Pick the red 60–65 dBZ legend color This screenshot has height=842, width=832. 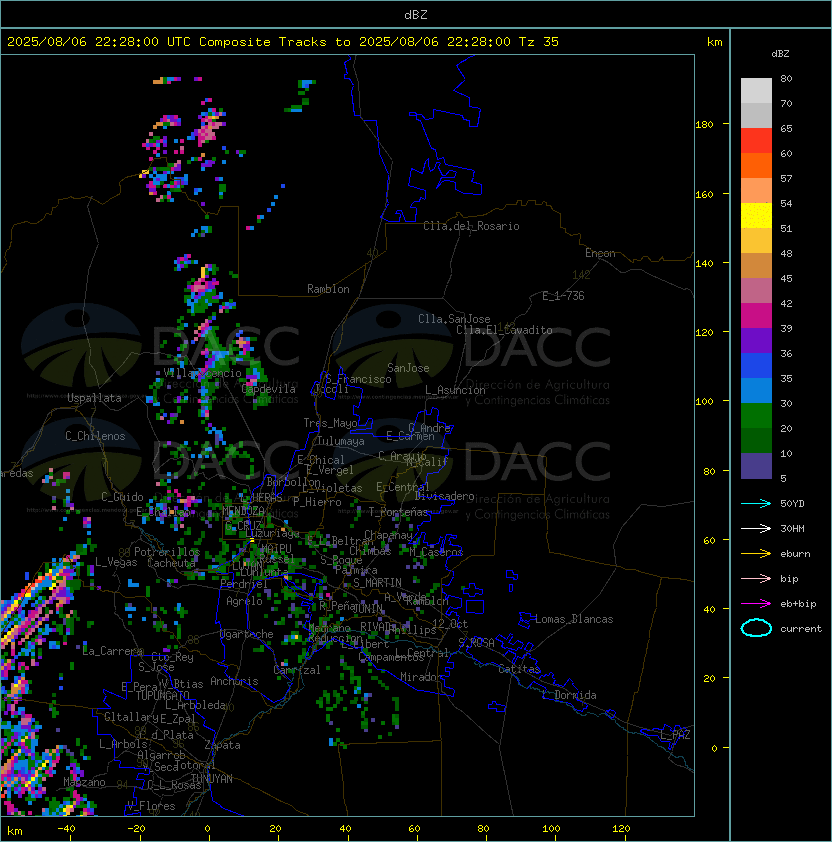756,141
